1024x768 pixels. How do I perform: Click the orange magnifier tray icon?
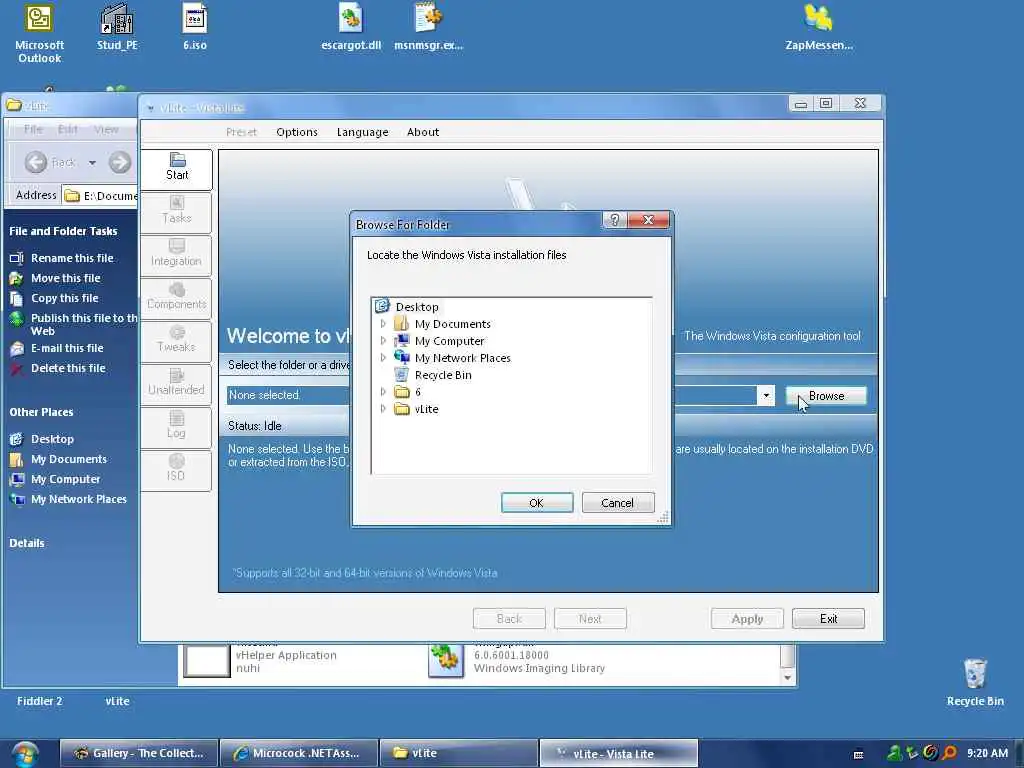point(950,753)
